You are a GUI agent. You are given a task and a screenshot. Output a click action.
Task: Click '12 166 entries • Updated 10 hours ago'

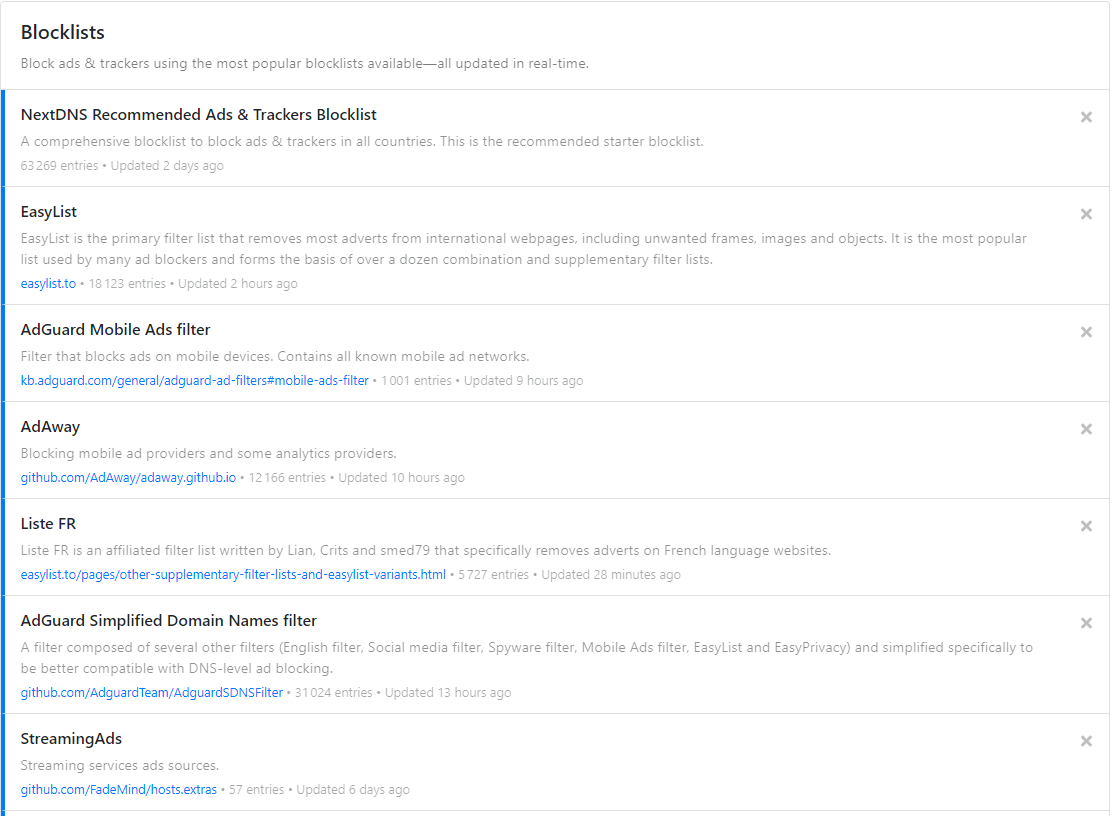tap(357, 478)
